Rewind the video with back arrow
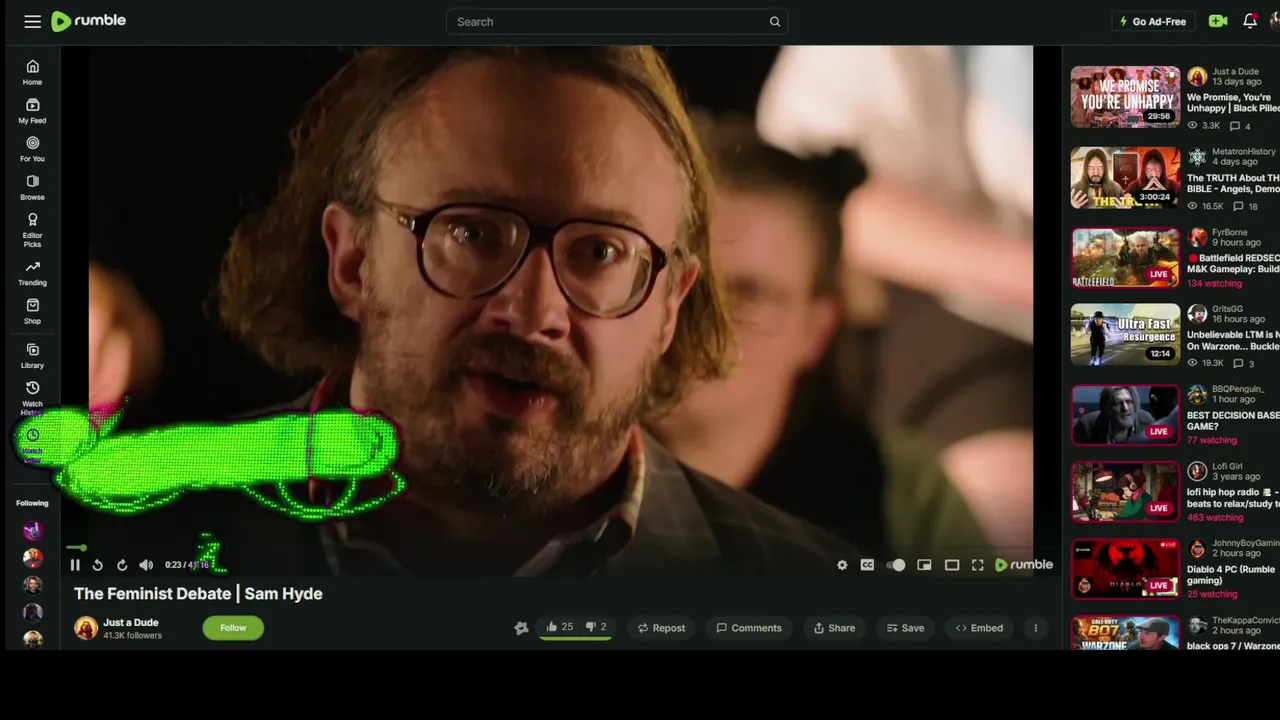This screenshot has width=1280, height=720. (98, 565)
